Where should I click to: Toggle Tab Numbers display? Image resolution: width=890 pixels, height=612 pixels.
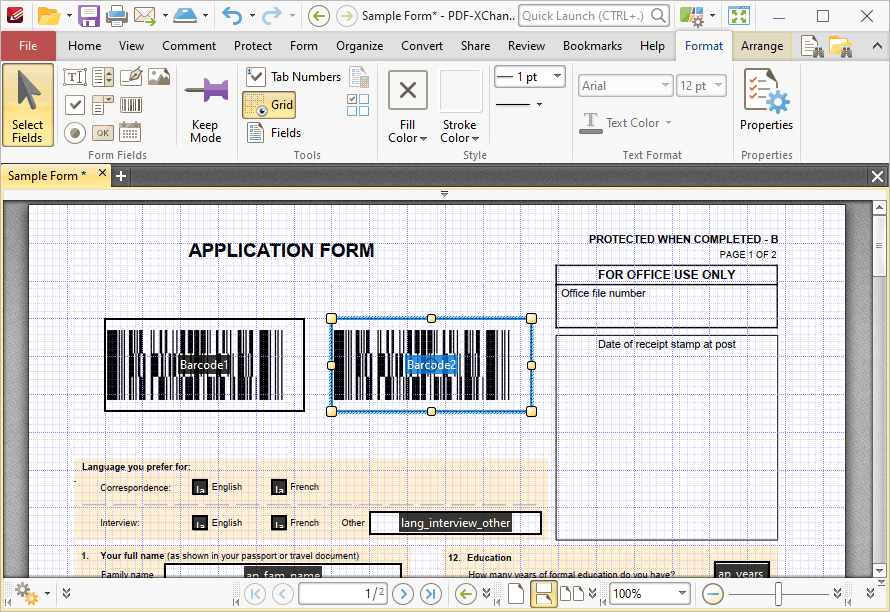[294, 77]
